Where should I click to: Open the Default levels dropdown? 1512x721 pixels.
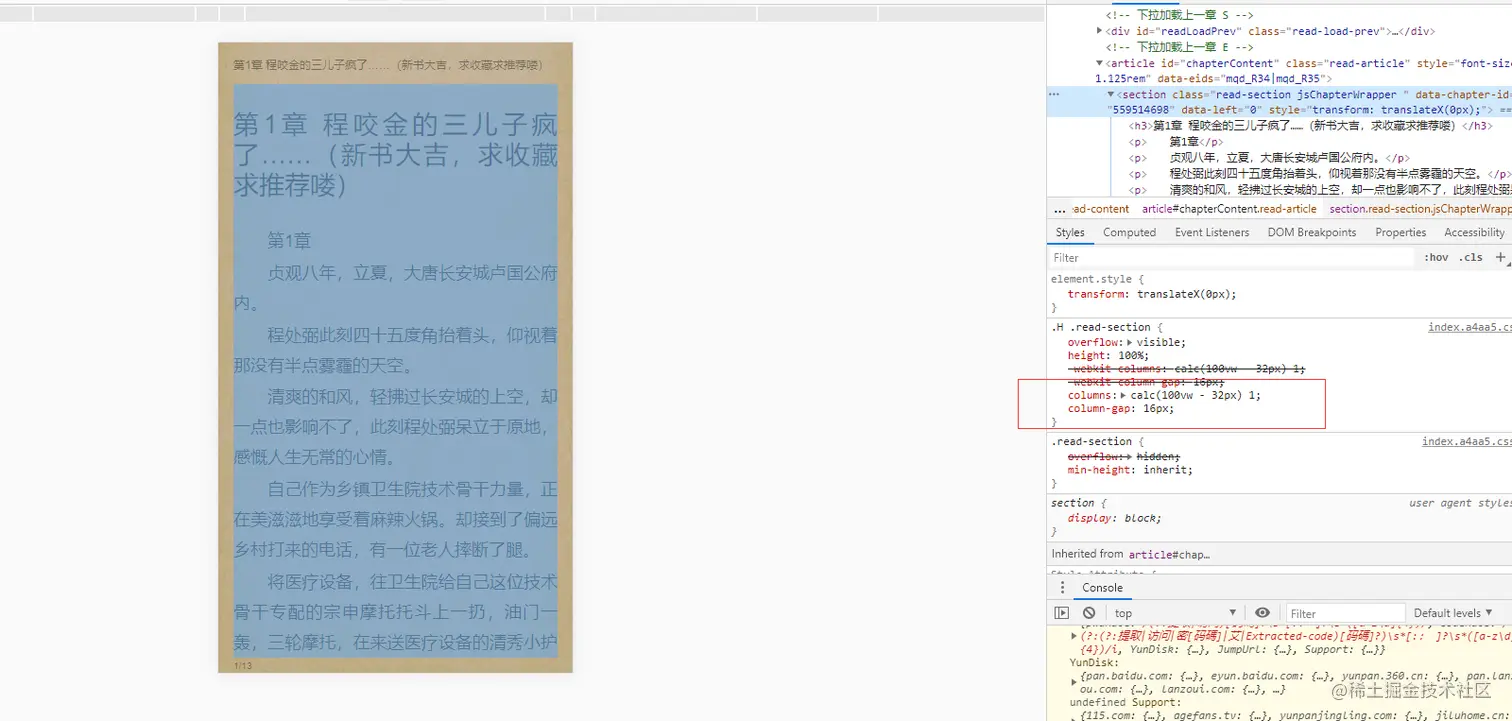[x=1453, y=613]
